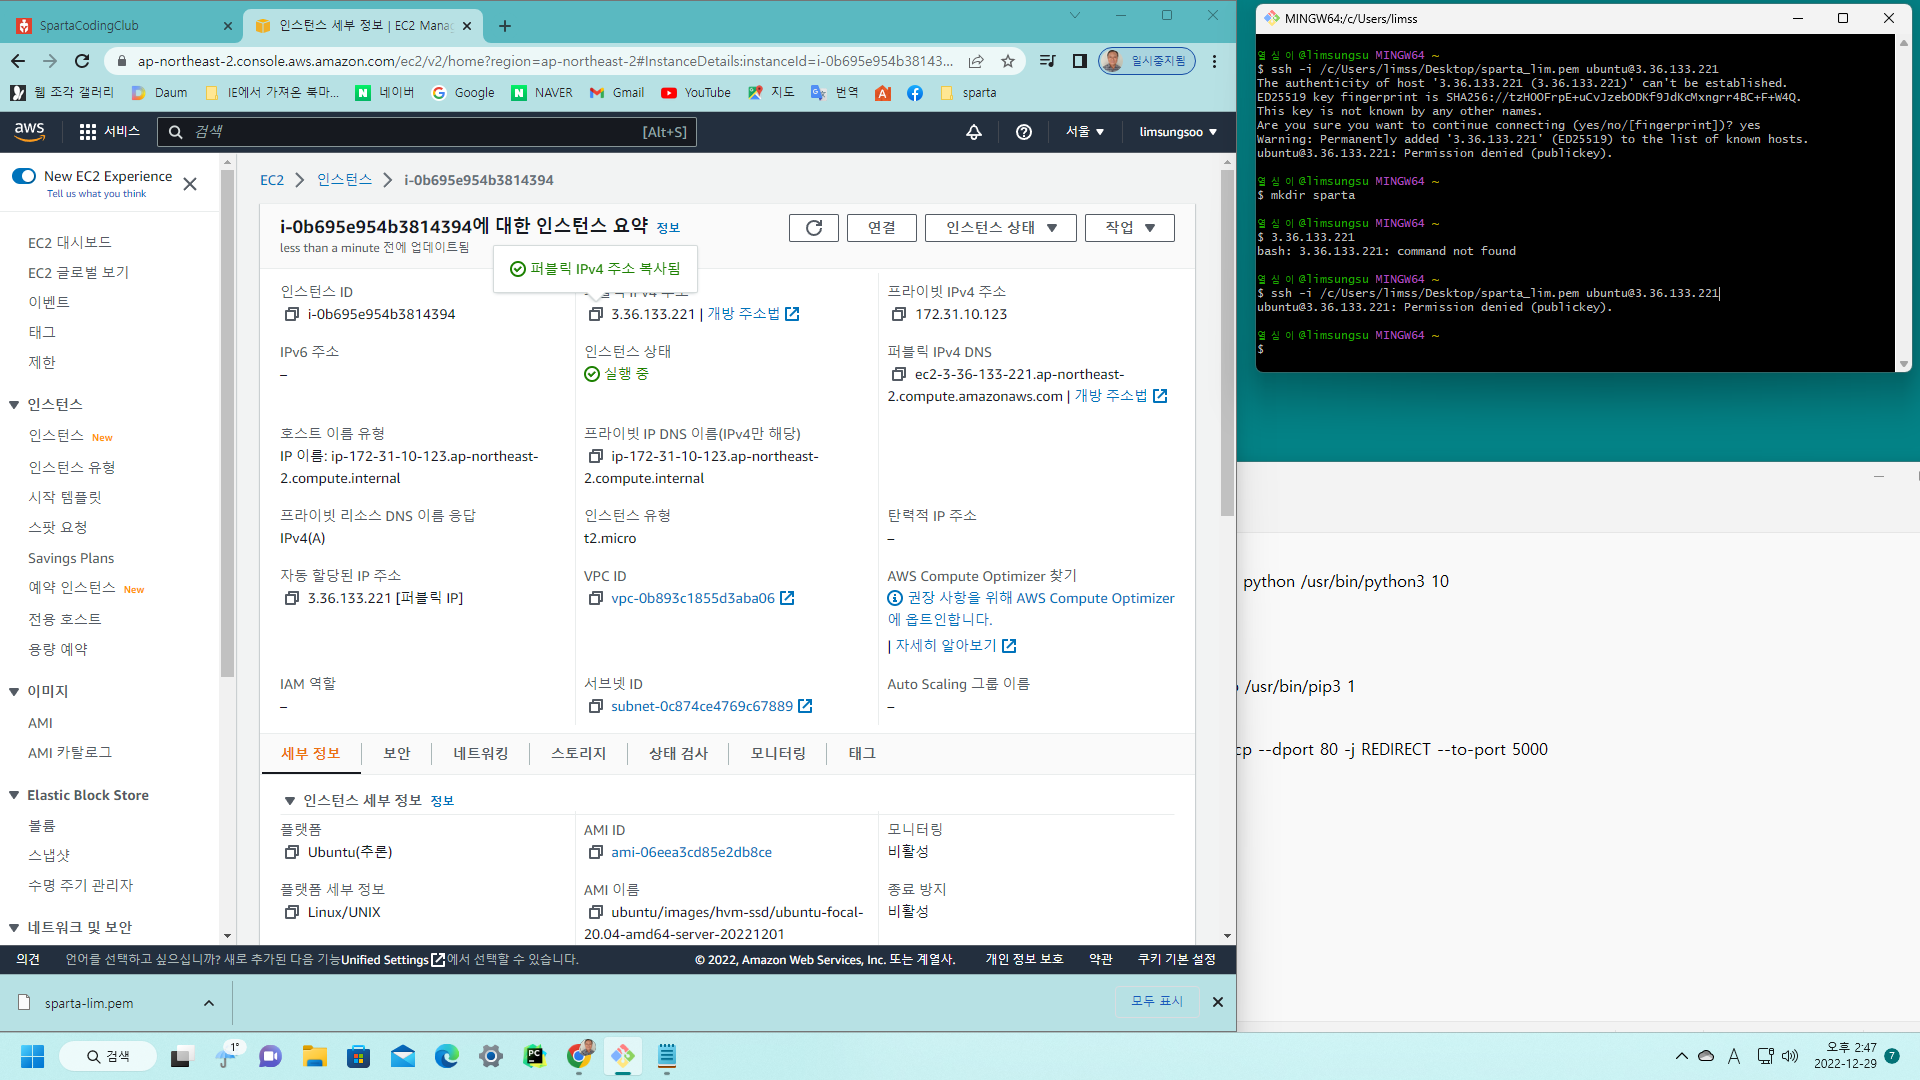
Task: Copy the subnet ID
Action: 596,706
